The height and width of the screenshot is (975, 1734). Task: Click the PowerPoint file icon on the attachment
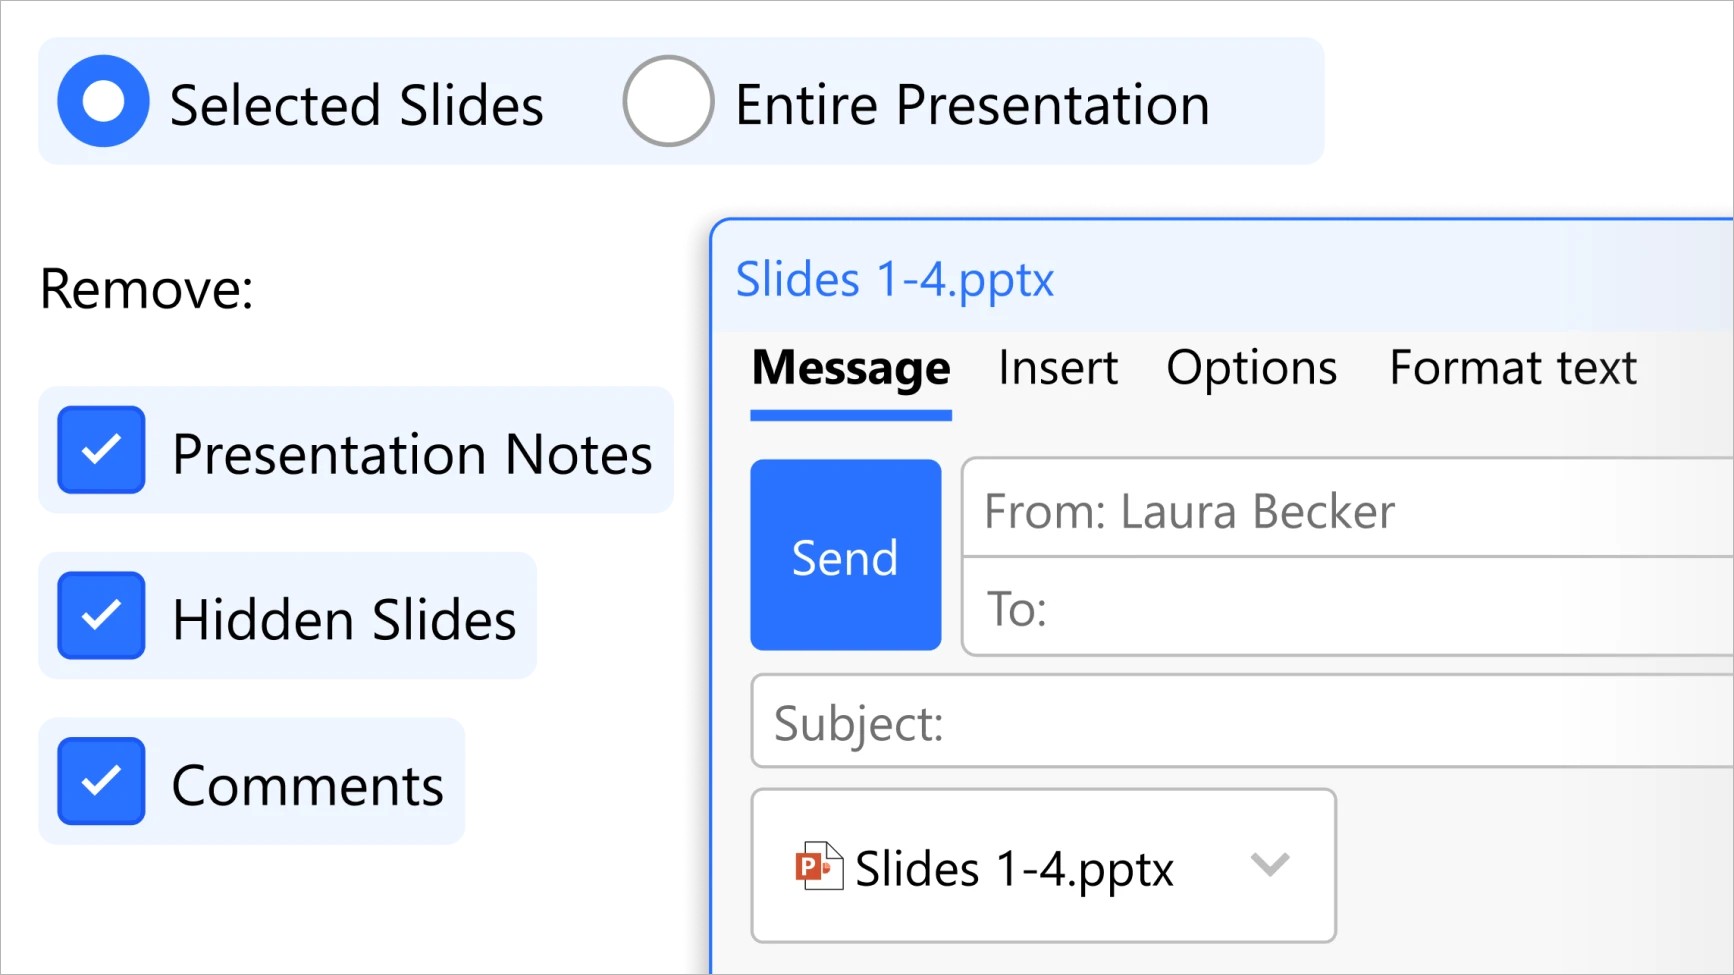[x=818, y=866]
